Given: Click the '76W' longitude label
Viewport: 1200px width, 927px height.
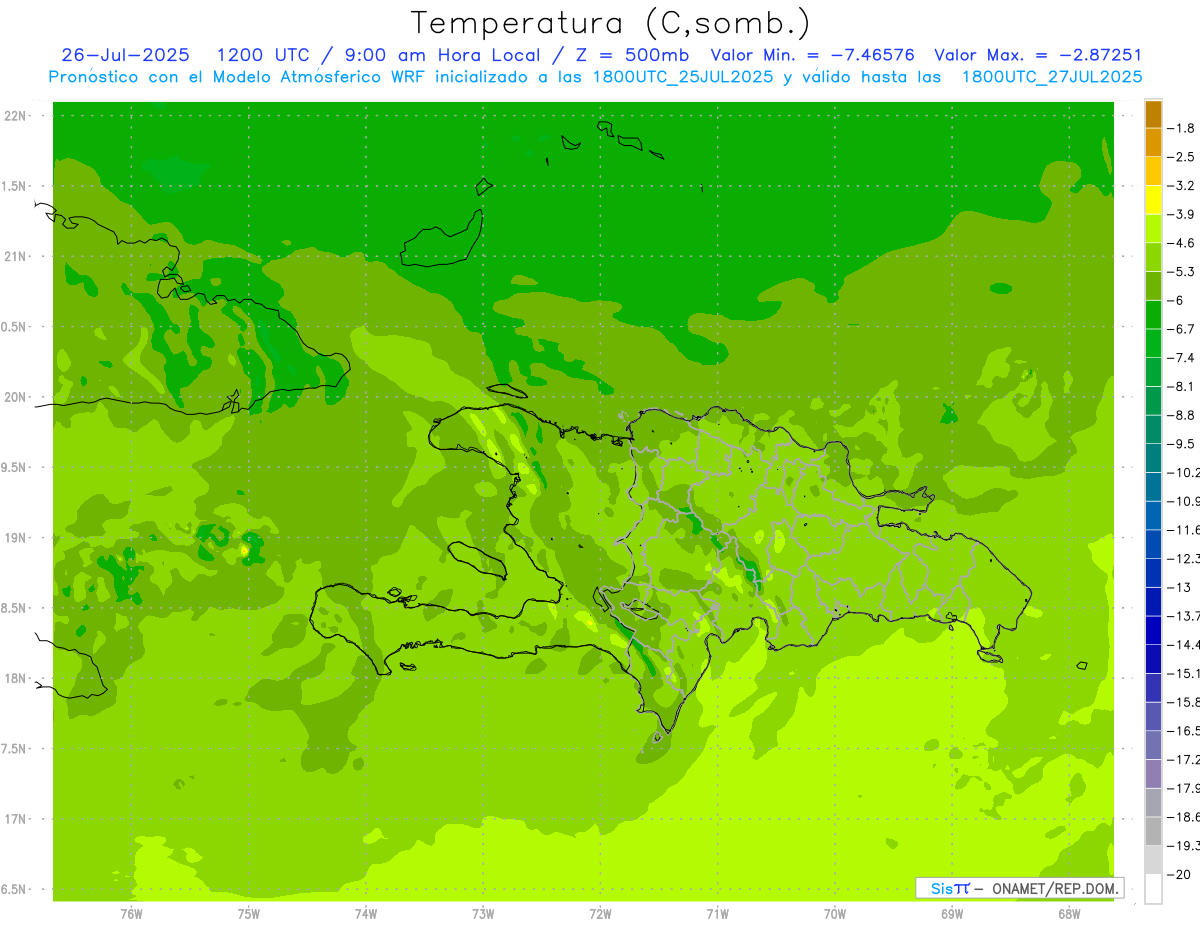Looking at the screenshot, I should tap(131, 914).
